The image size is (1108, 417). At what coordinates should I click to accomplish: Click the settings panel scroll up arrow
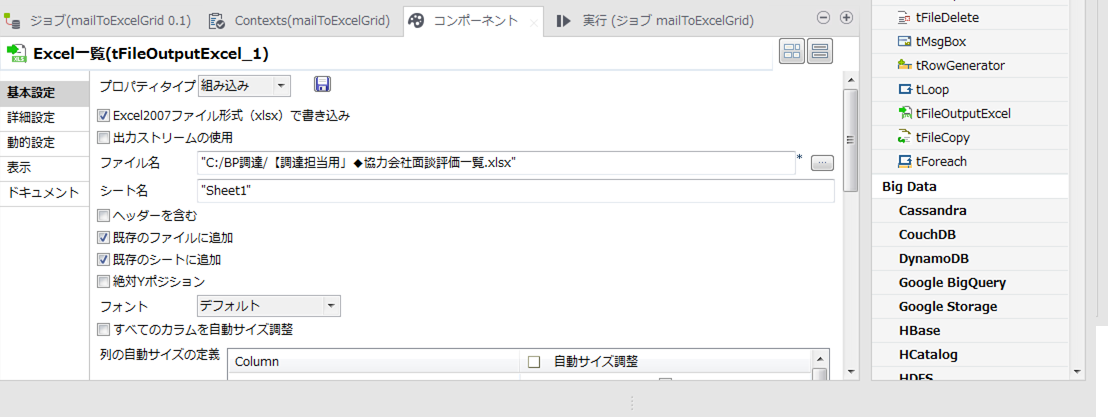(851, 80)
